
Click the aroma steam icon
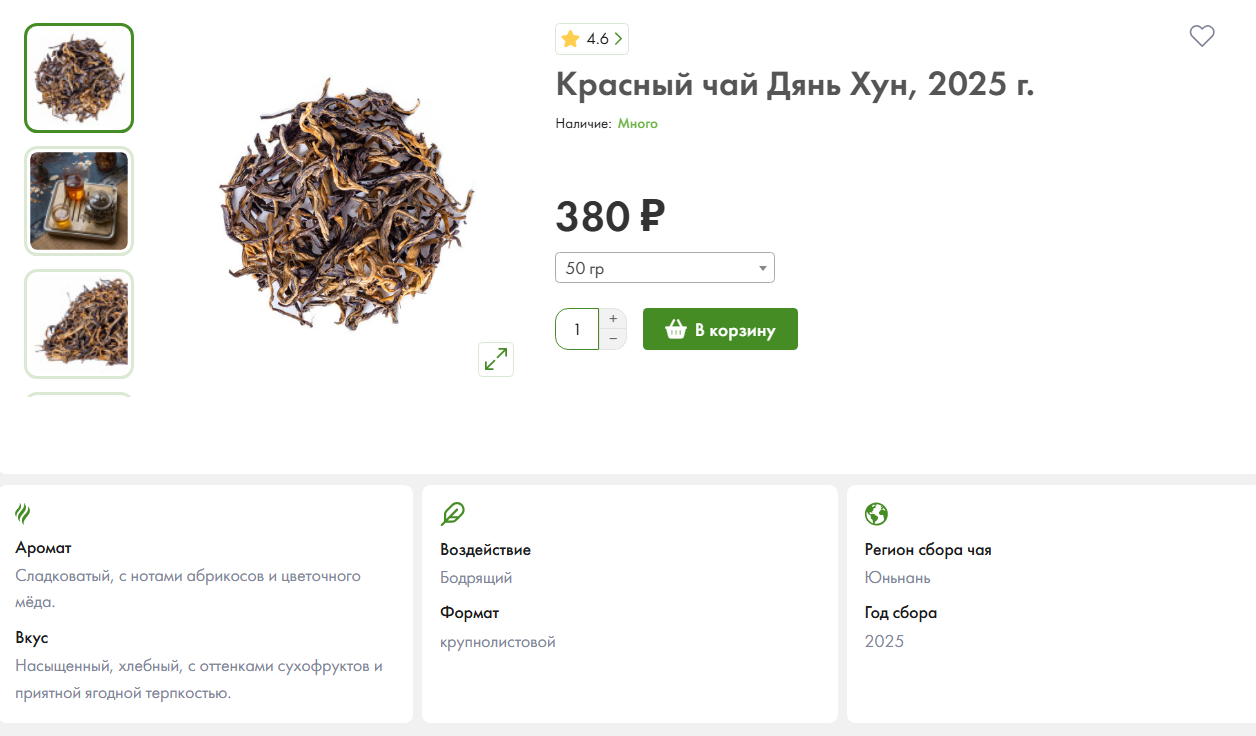23,514
